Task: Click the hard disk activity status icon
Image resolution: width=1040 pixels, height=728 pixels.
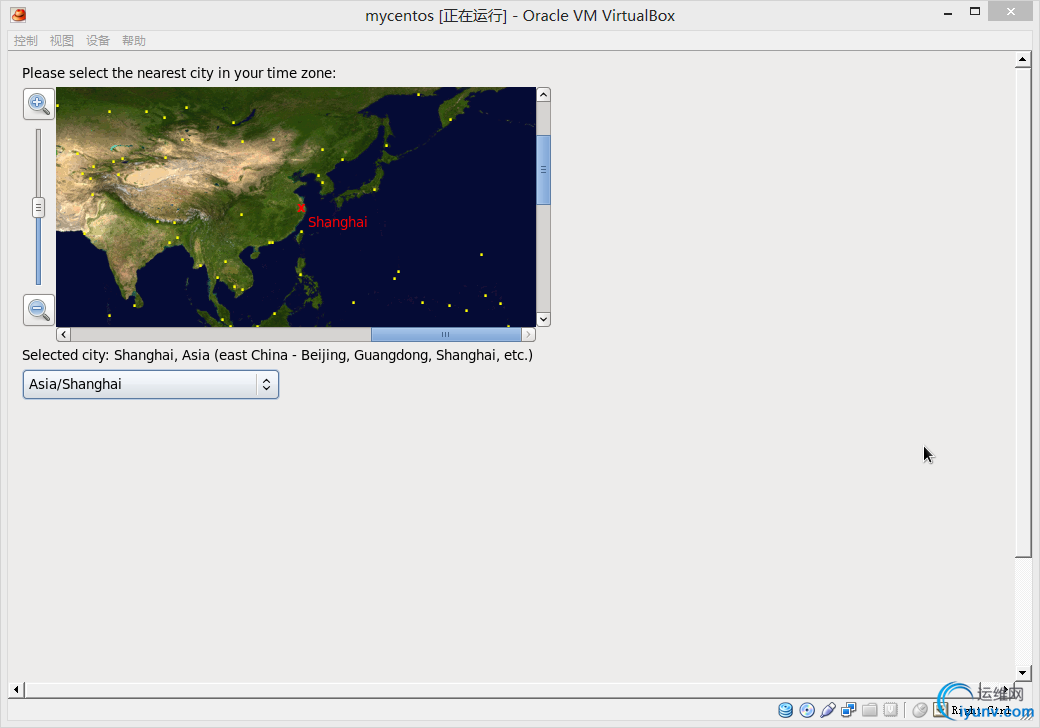Action: (x=785, y=710)
